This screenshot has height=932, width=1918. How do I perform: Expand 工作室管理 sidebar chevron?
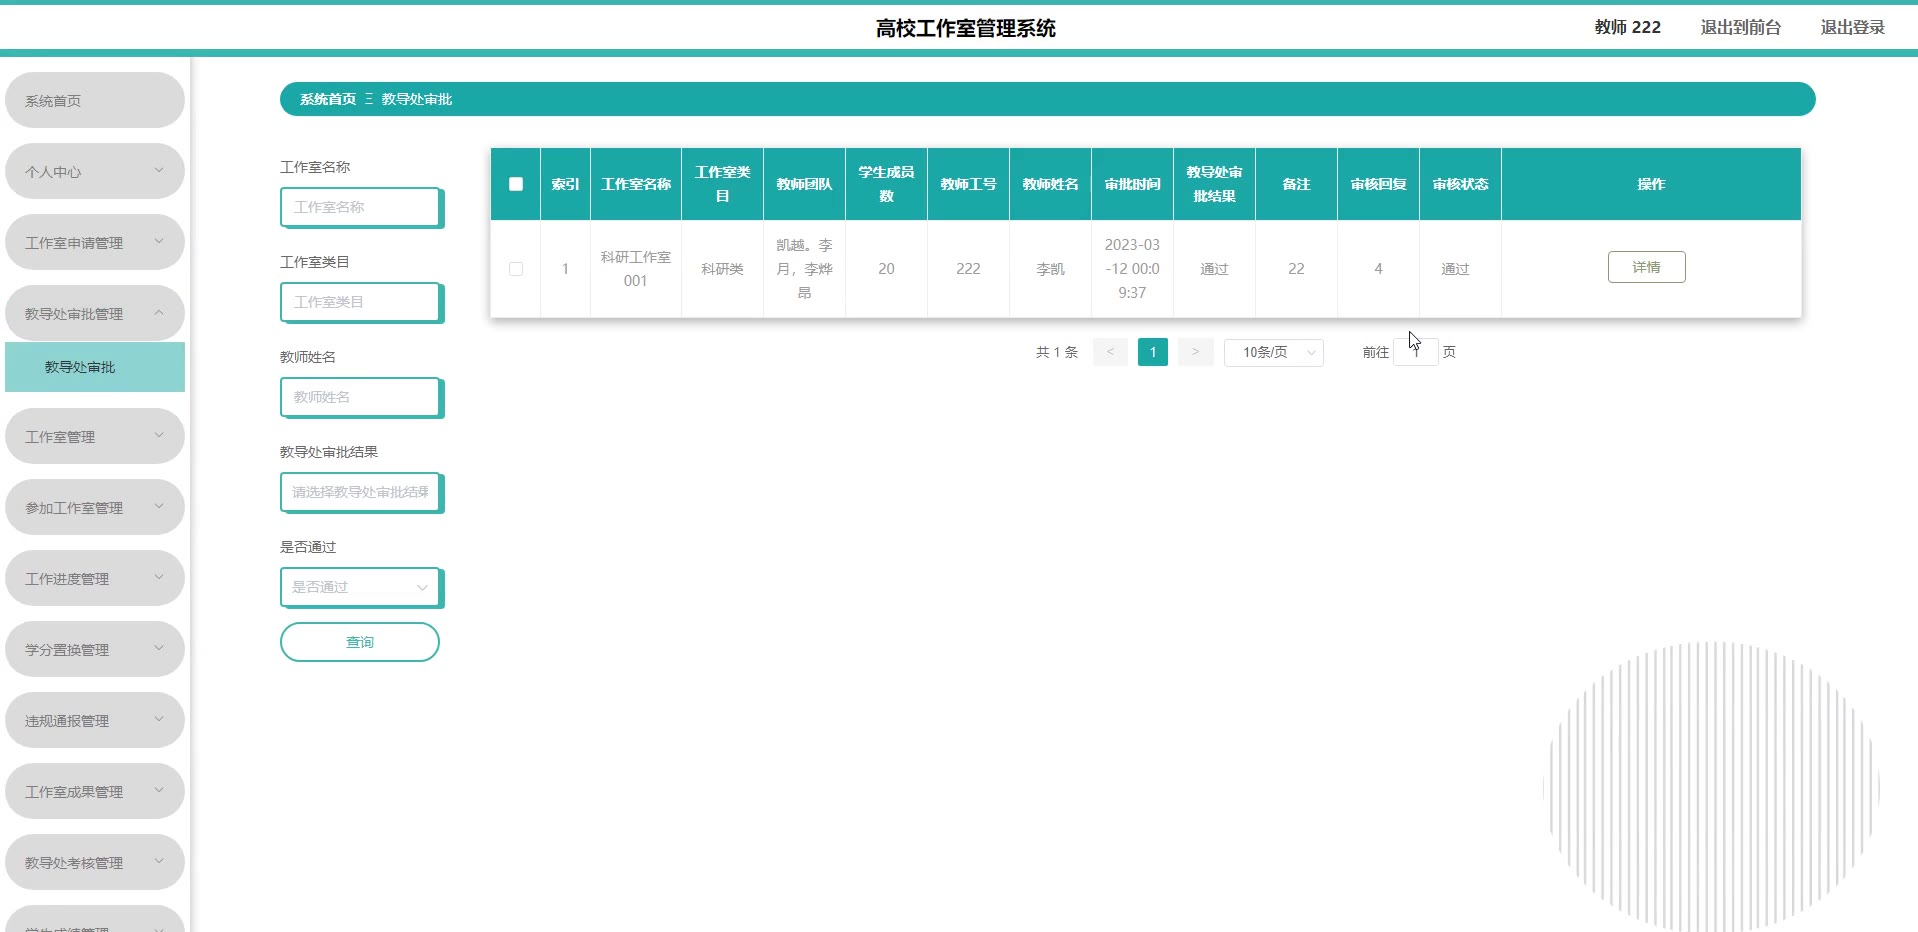click(x=159, y=436)
